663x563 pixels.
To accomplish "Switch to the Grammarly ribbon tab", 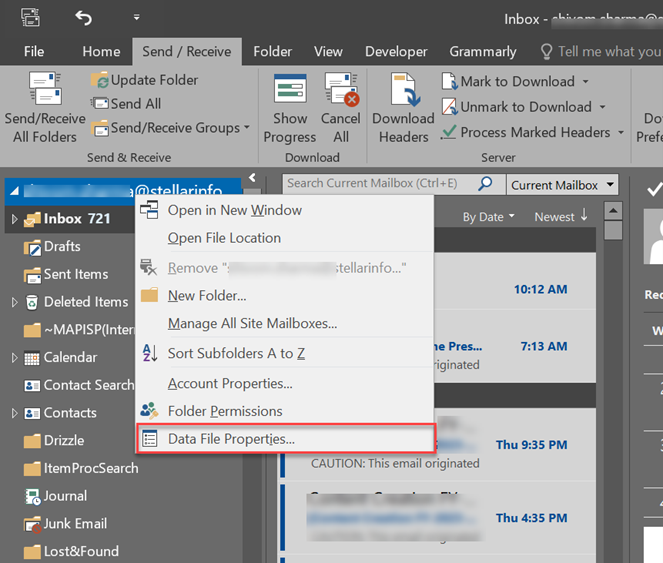I will [483, 52].
